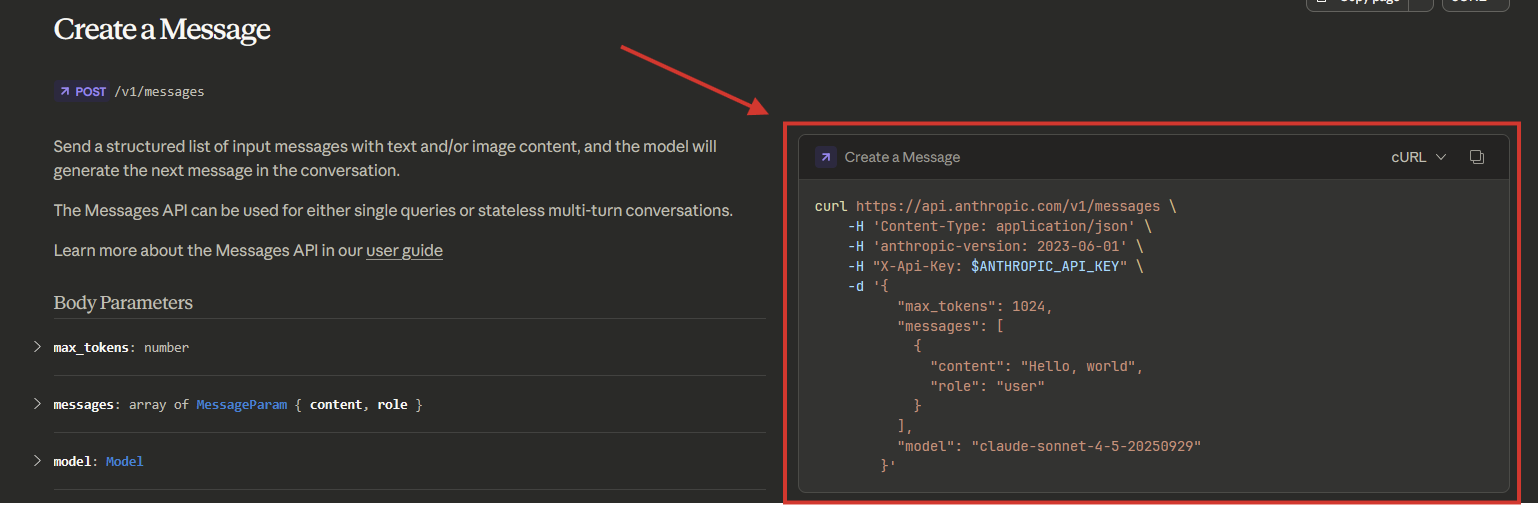Open the user guide link
Viewport: 1538px width, 505px height.
[x=404, y=250]
